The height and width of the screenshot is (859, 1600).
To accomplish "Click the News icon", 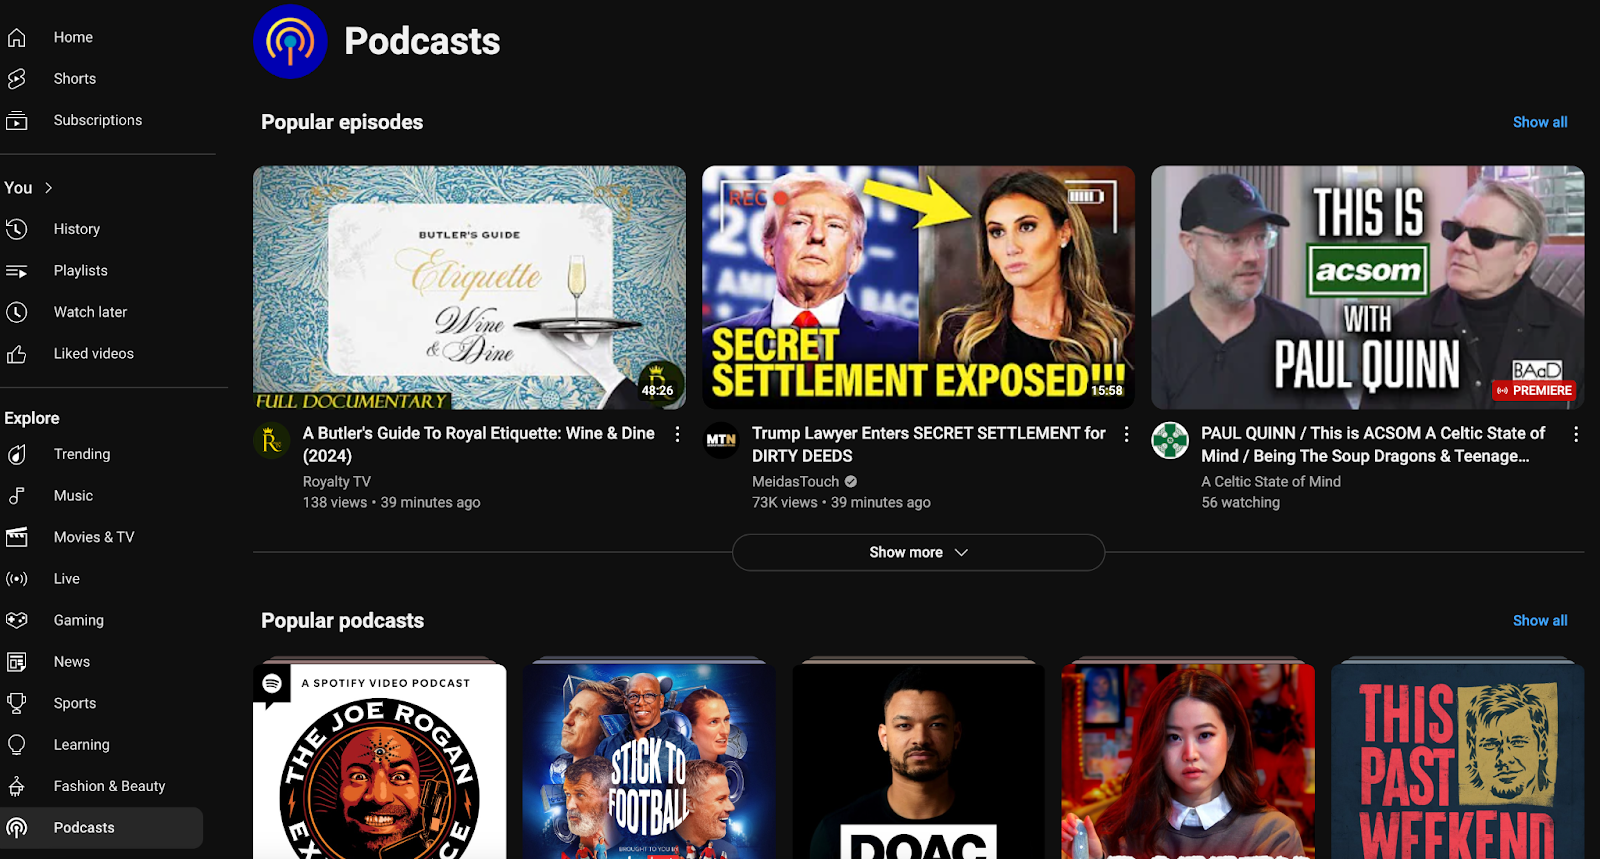I will 16,662.
